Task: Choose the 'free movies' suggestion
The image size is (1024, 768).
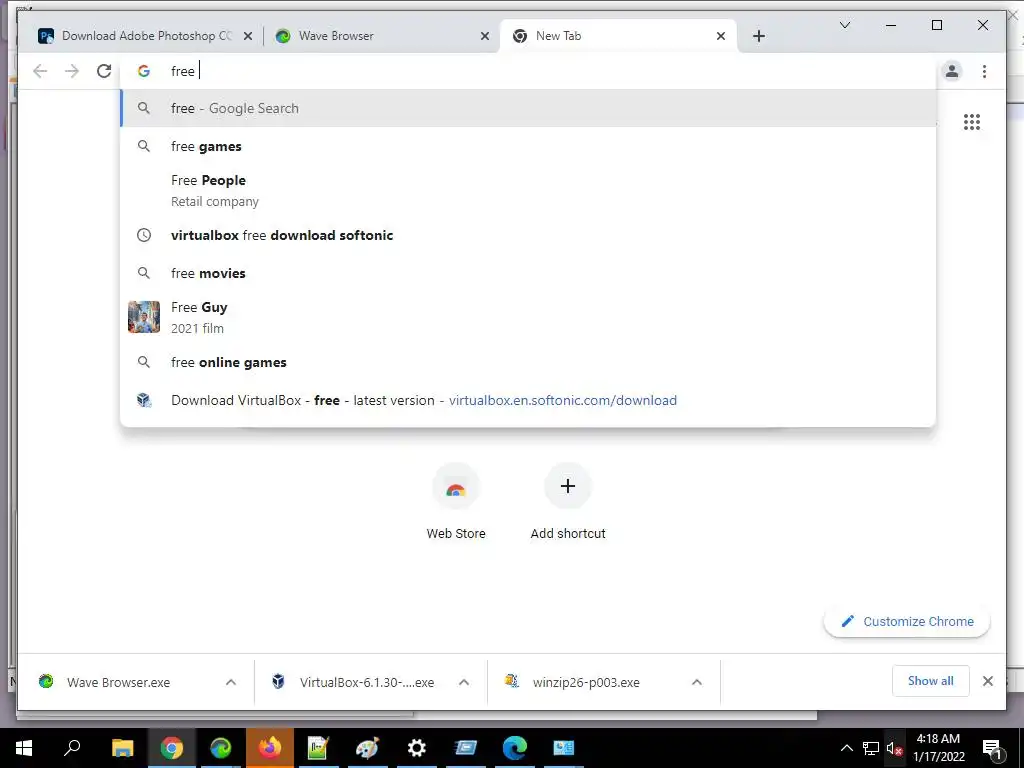Action: (528, 273)
